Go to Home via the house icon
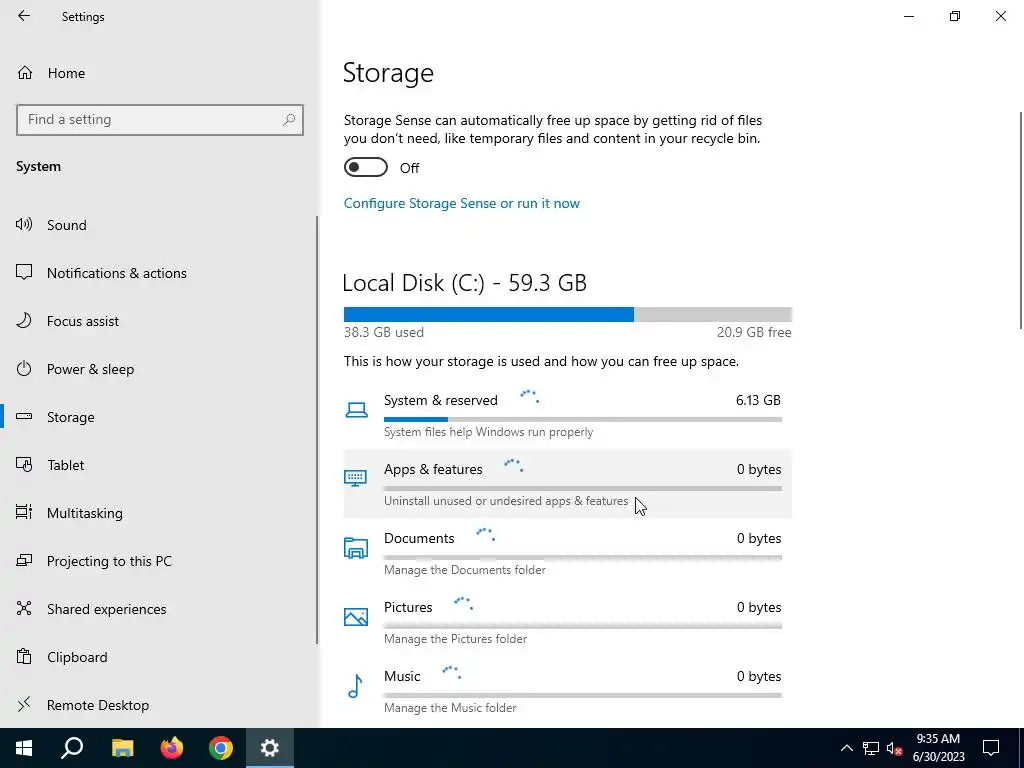 25,72
